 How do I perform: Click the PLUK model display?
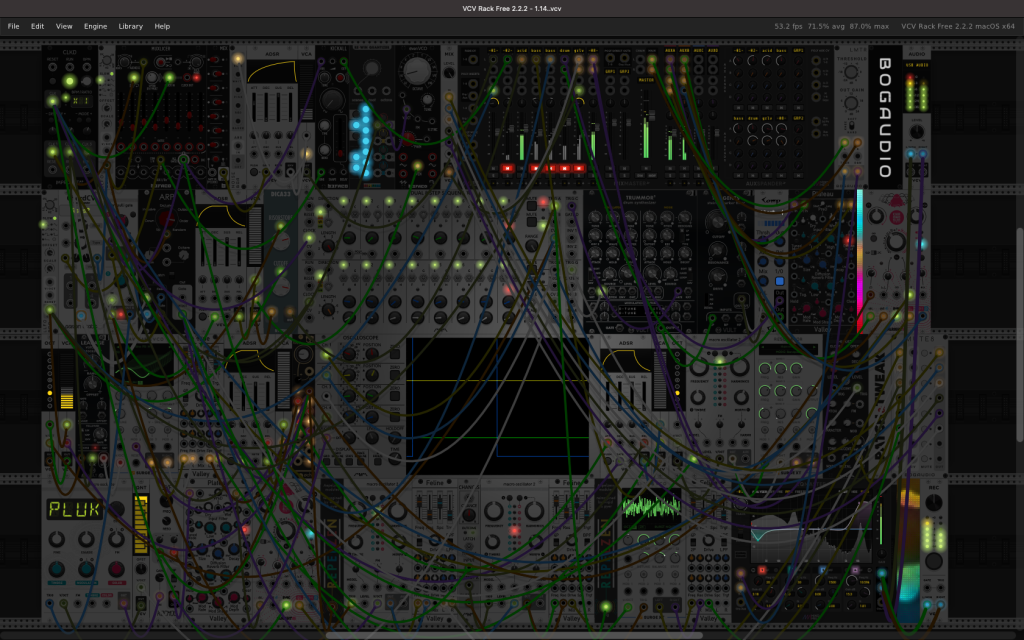(74, 509)
